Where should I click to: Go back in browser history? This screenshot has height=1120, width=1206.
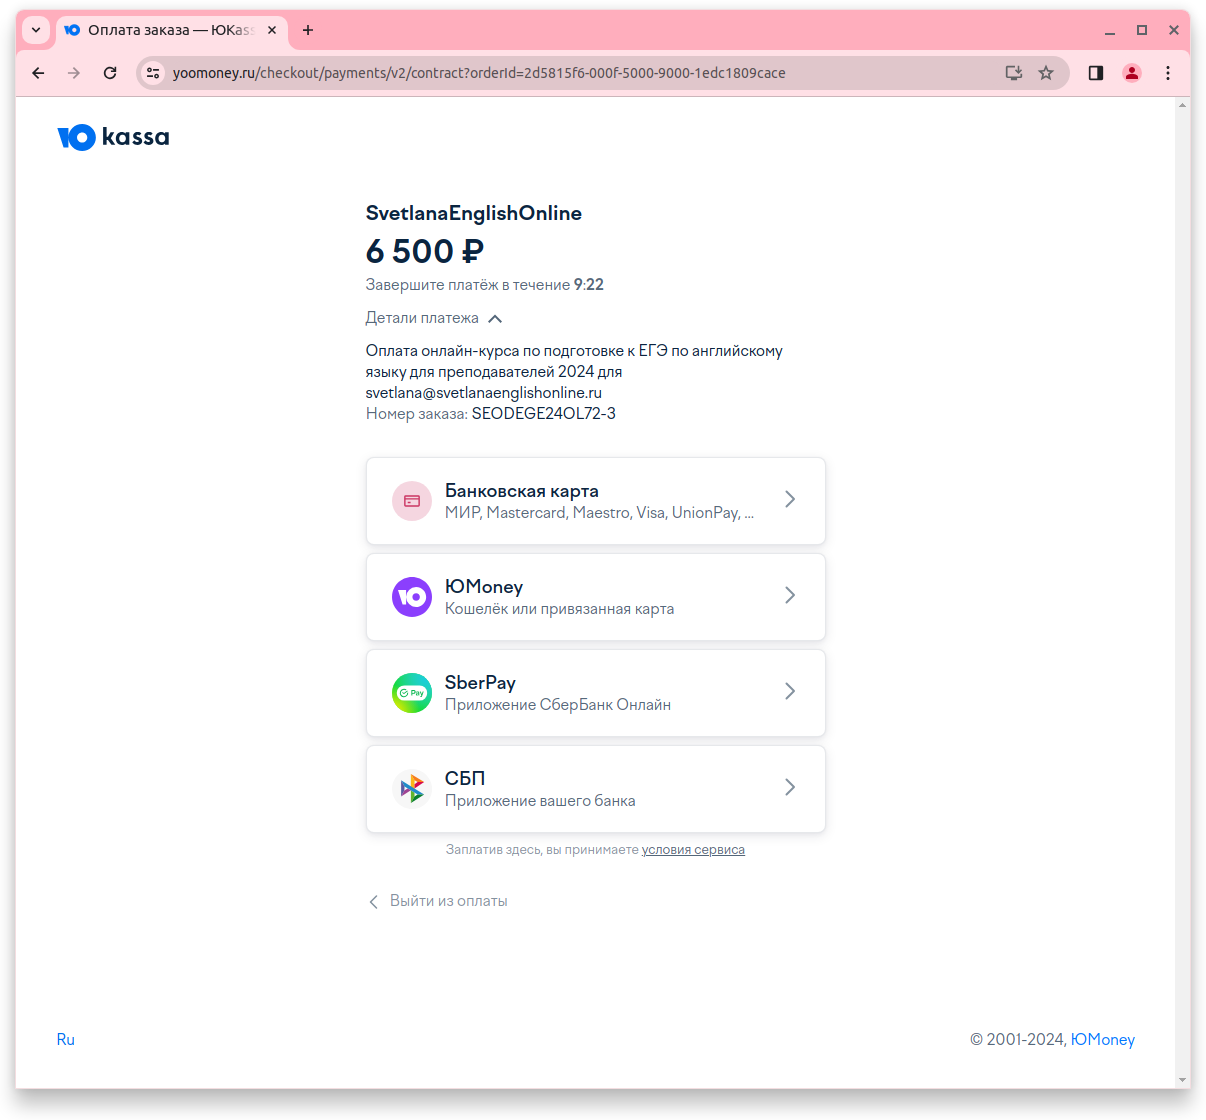pos(38,73)
